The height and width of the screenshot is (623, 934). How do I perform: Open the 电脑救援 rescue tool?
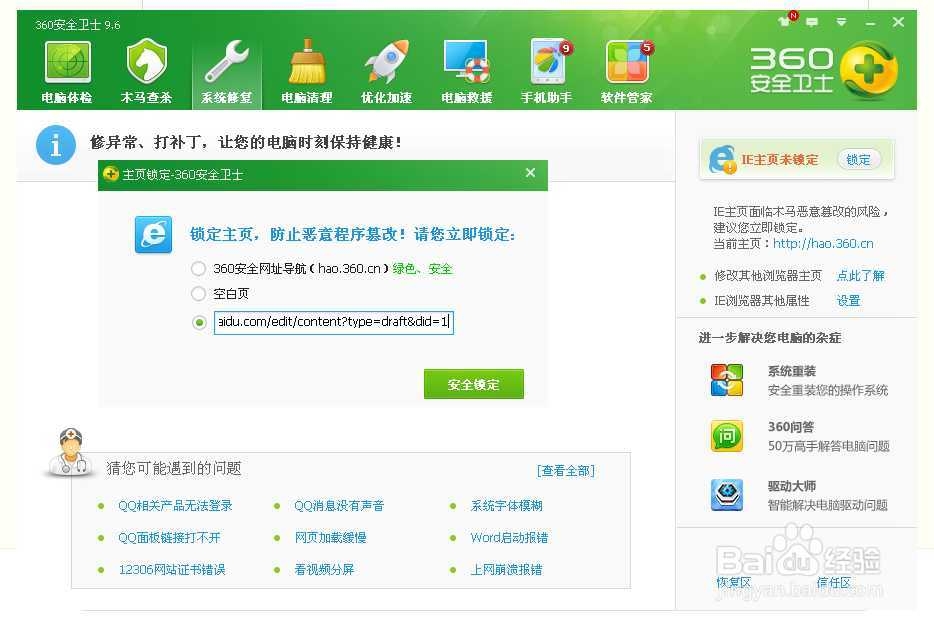tap(465, 68)
